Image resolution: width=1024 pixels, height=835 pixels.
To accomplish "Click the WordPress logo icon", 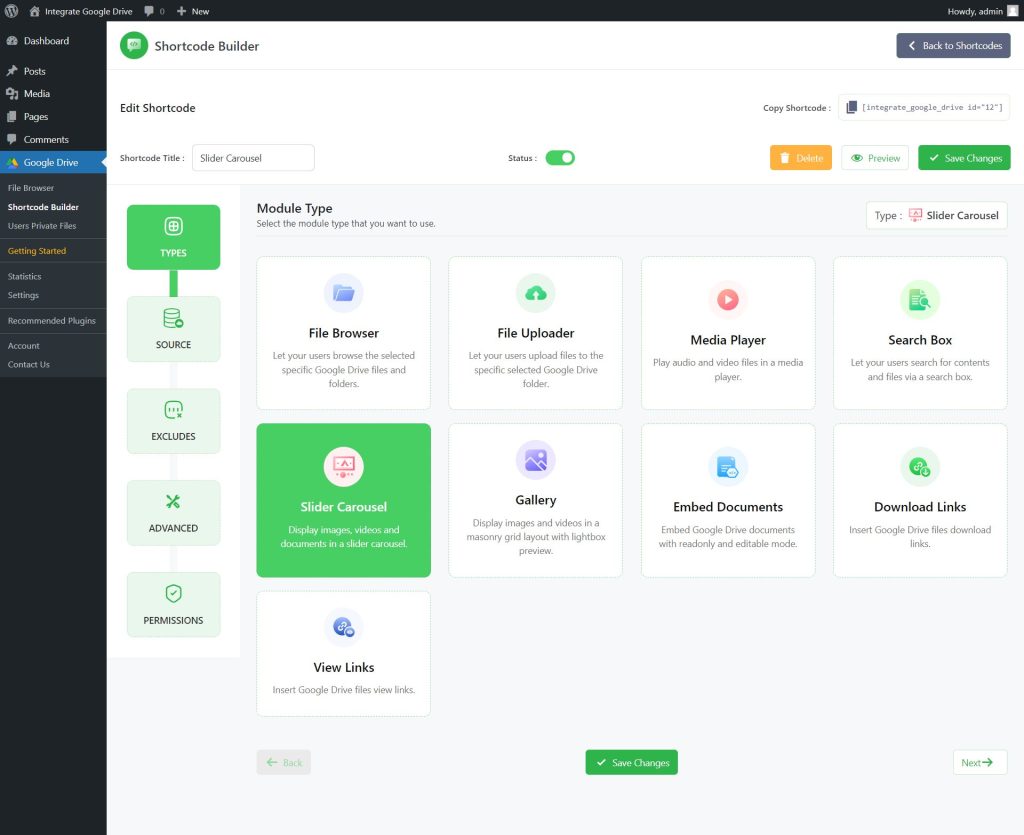I will pos(11,11).
